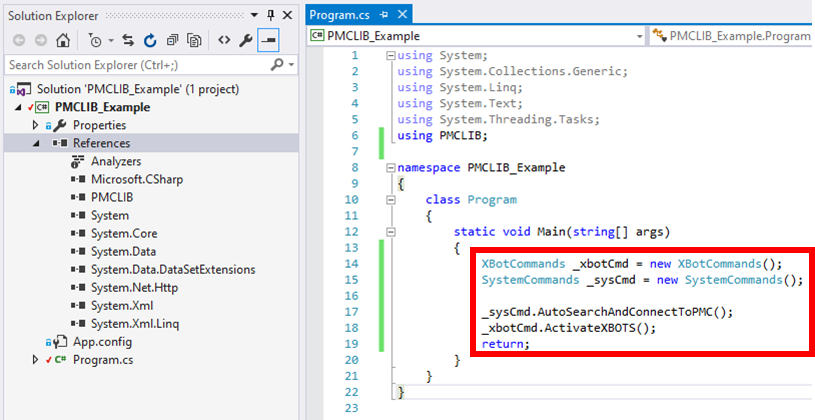The image size is (815, 420).
Task: Click the Collapse All icon
Action: [x=172, y=41]
